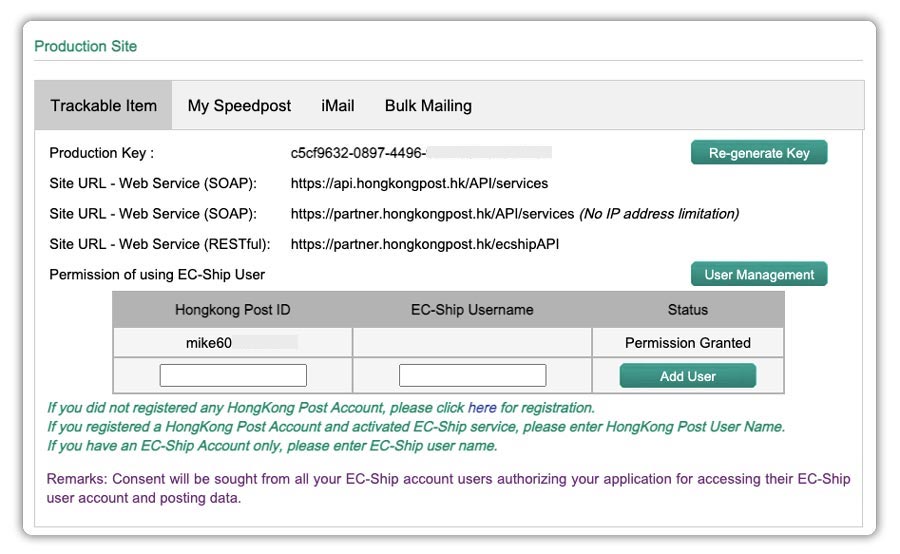
Task: Click the 'activated EC-Ship service' instruction line
Action: 416,427
